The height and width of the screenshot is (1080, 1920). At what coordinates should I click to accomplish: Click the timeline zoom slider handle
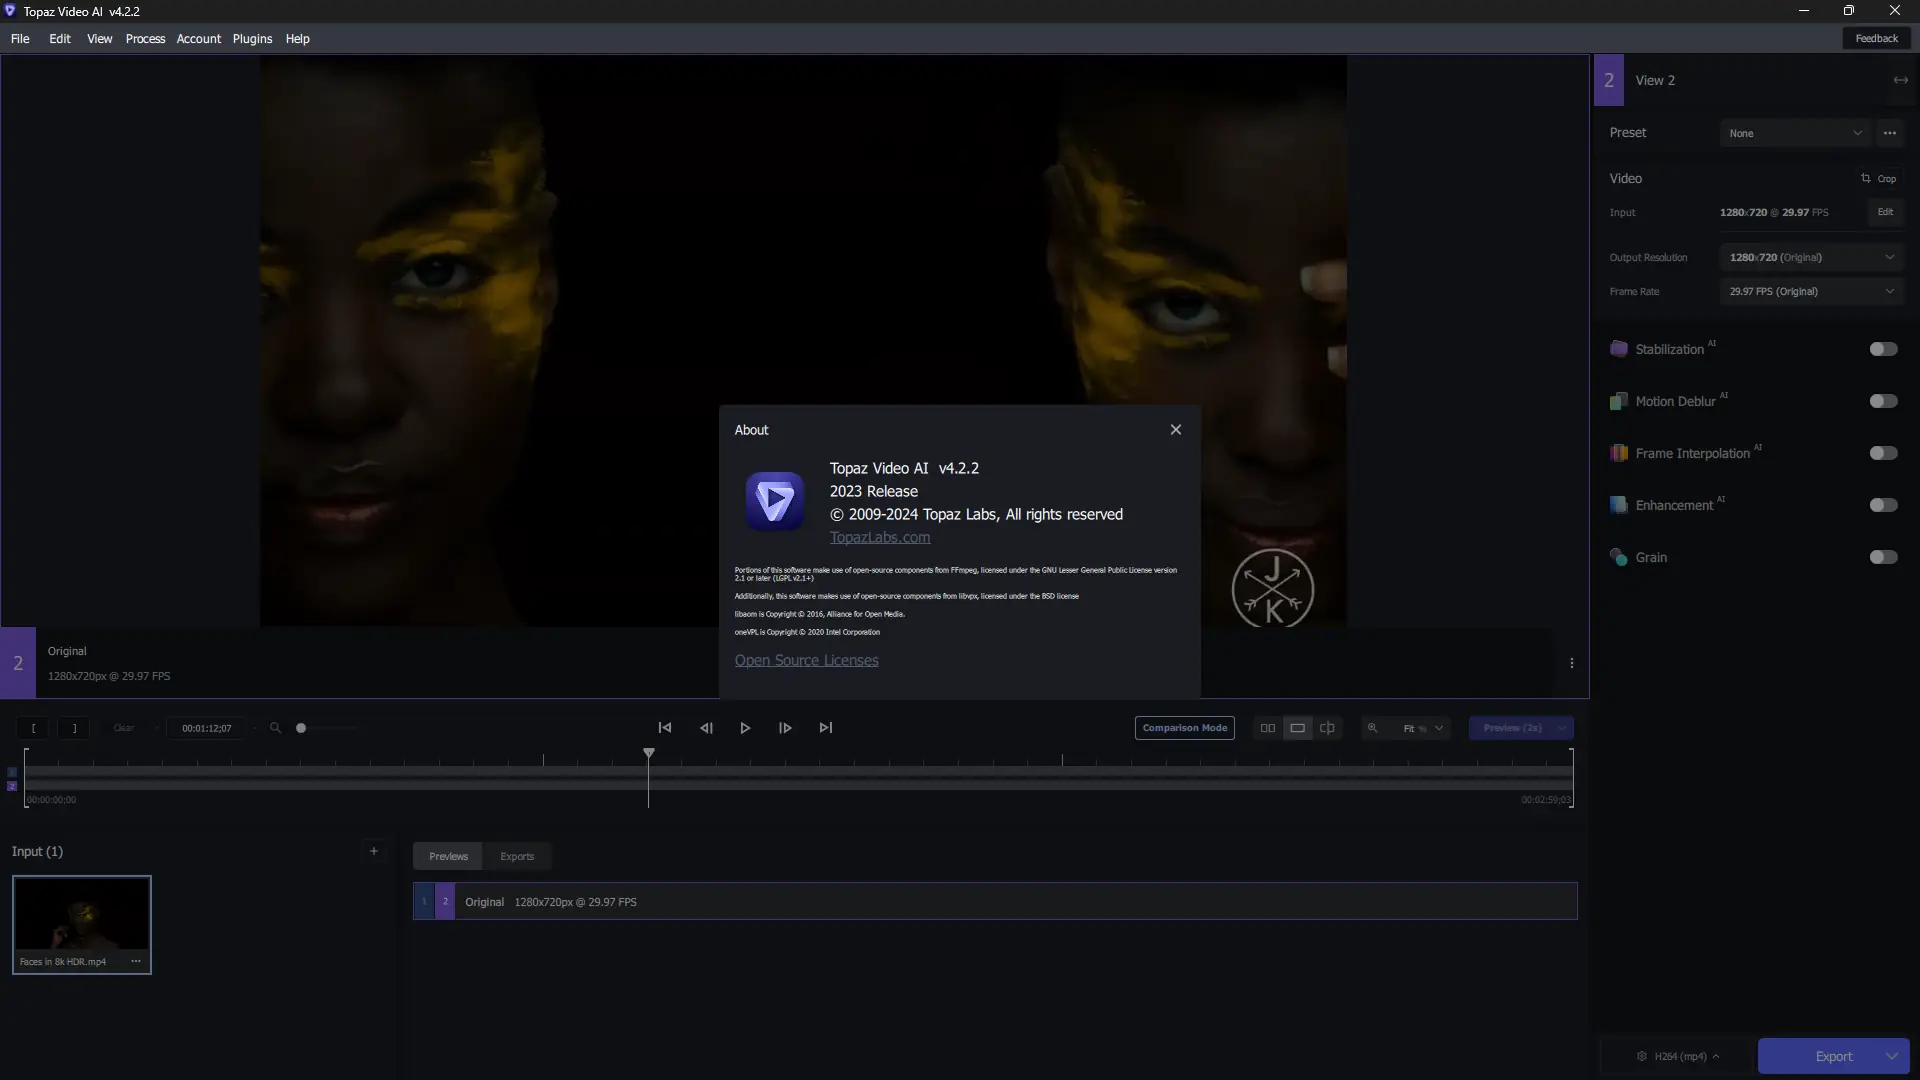[x=301, y=728]
